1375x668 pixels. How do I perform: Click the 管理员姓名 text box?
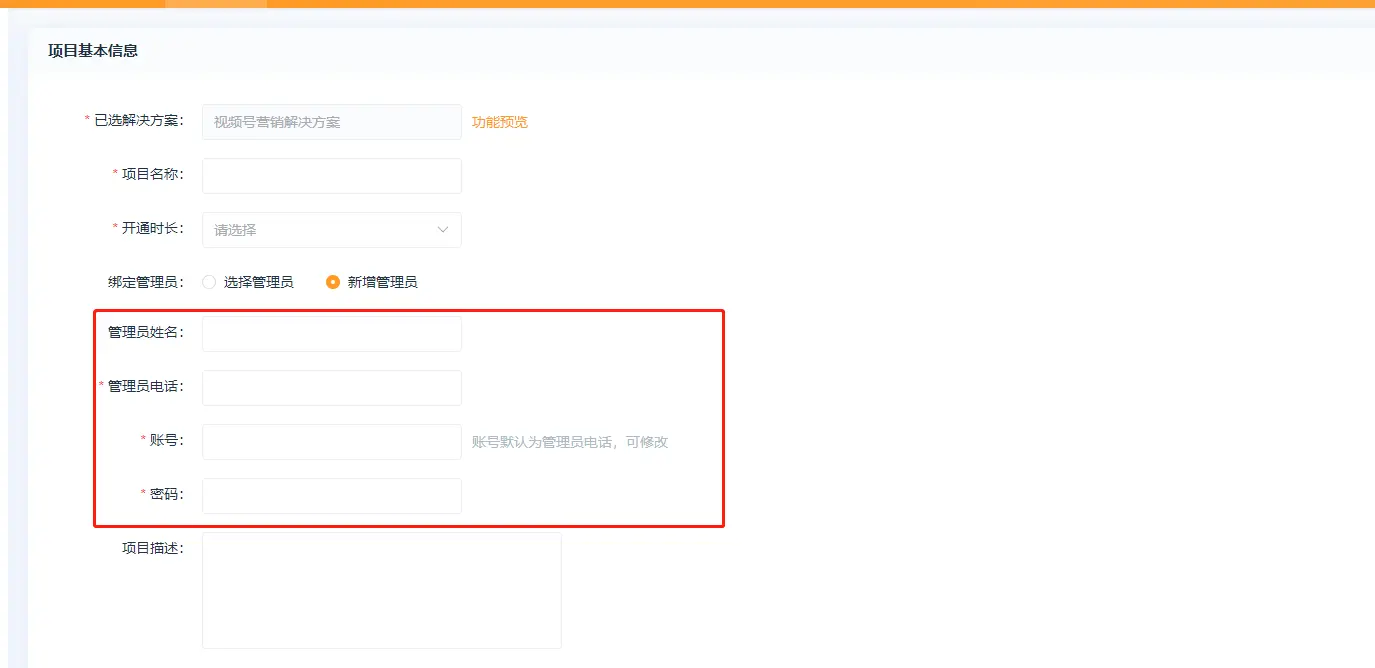331,334
